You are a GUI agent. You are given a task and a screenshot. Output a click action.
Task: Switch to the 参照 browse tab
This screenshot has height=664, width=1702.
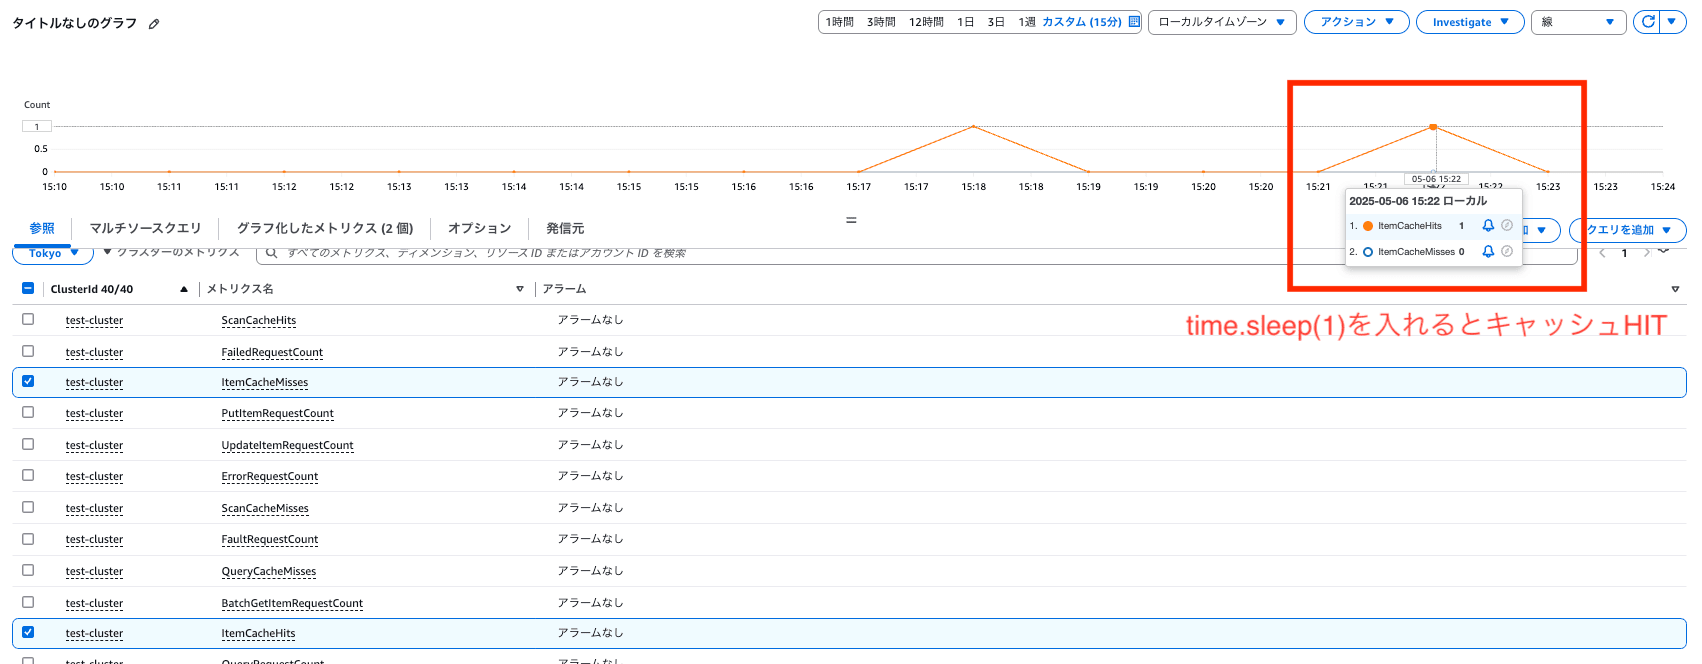pyautogui.click(x=42, y=228)
